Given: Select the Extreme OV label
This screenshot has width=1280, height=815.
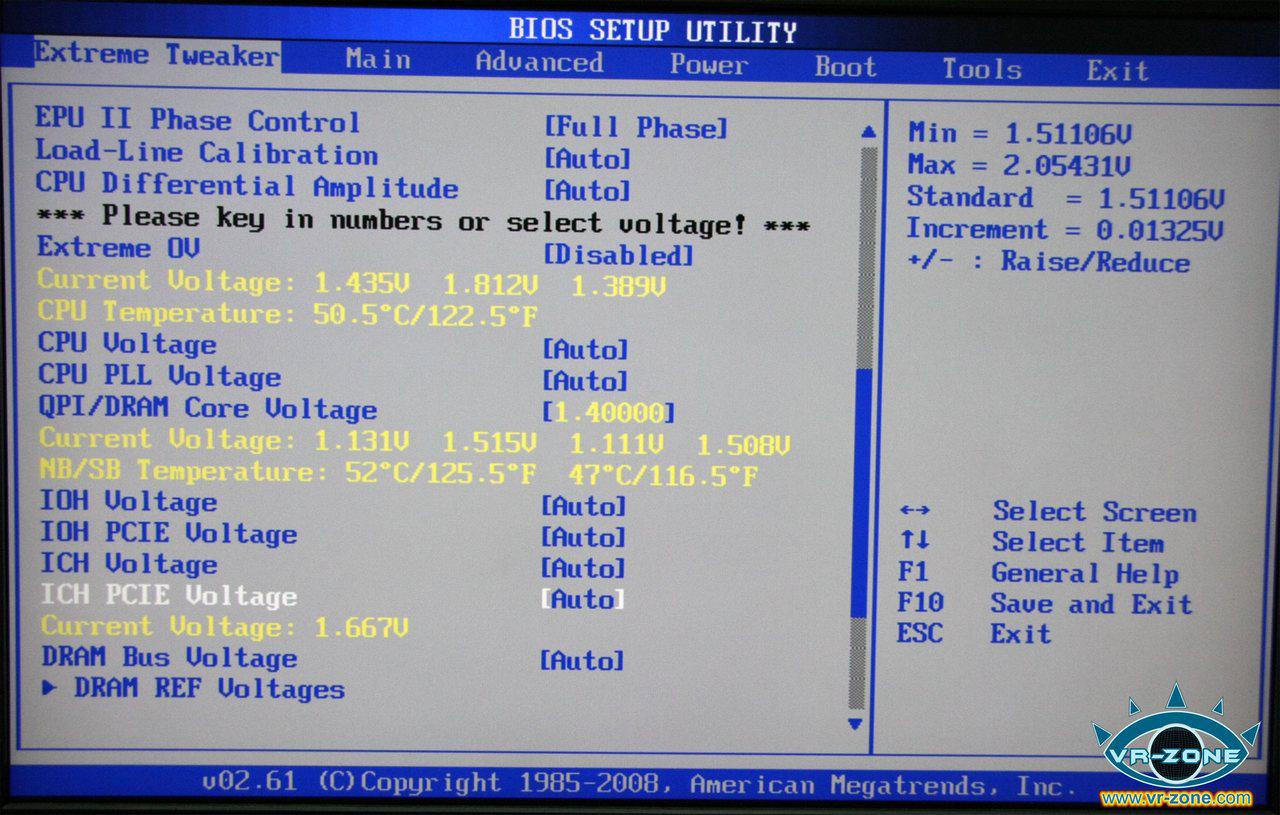Looking at the screenshot, I should click(x=119, y=247).
